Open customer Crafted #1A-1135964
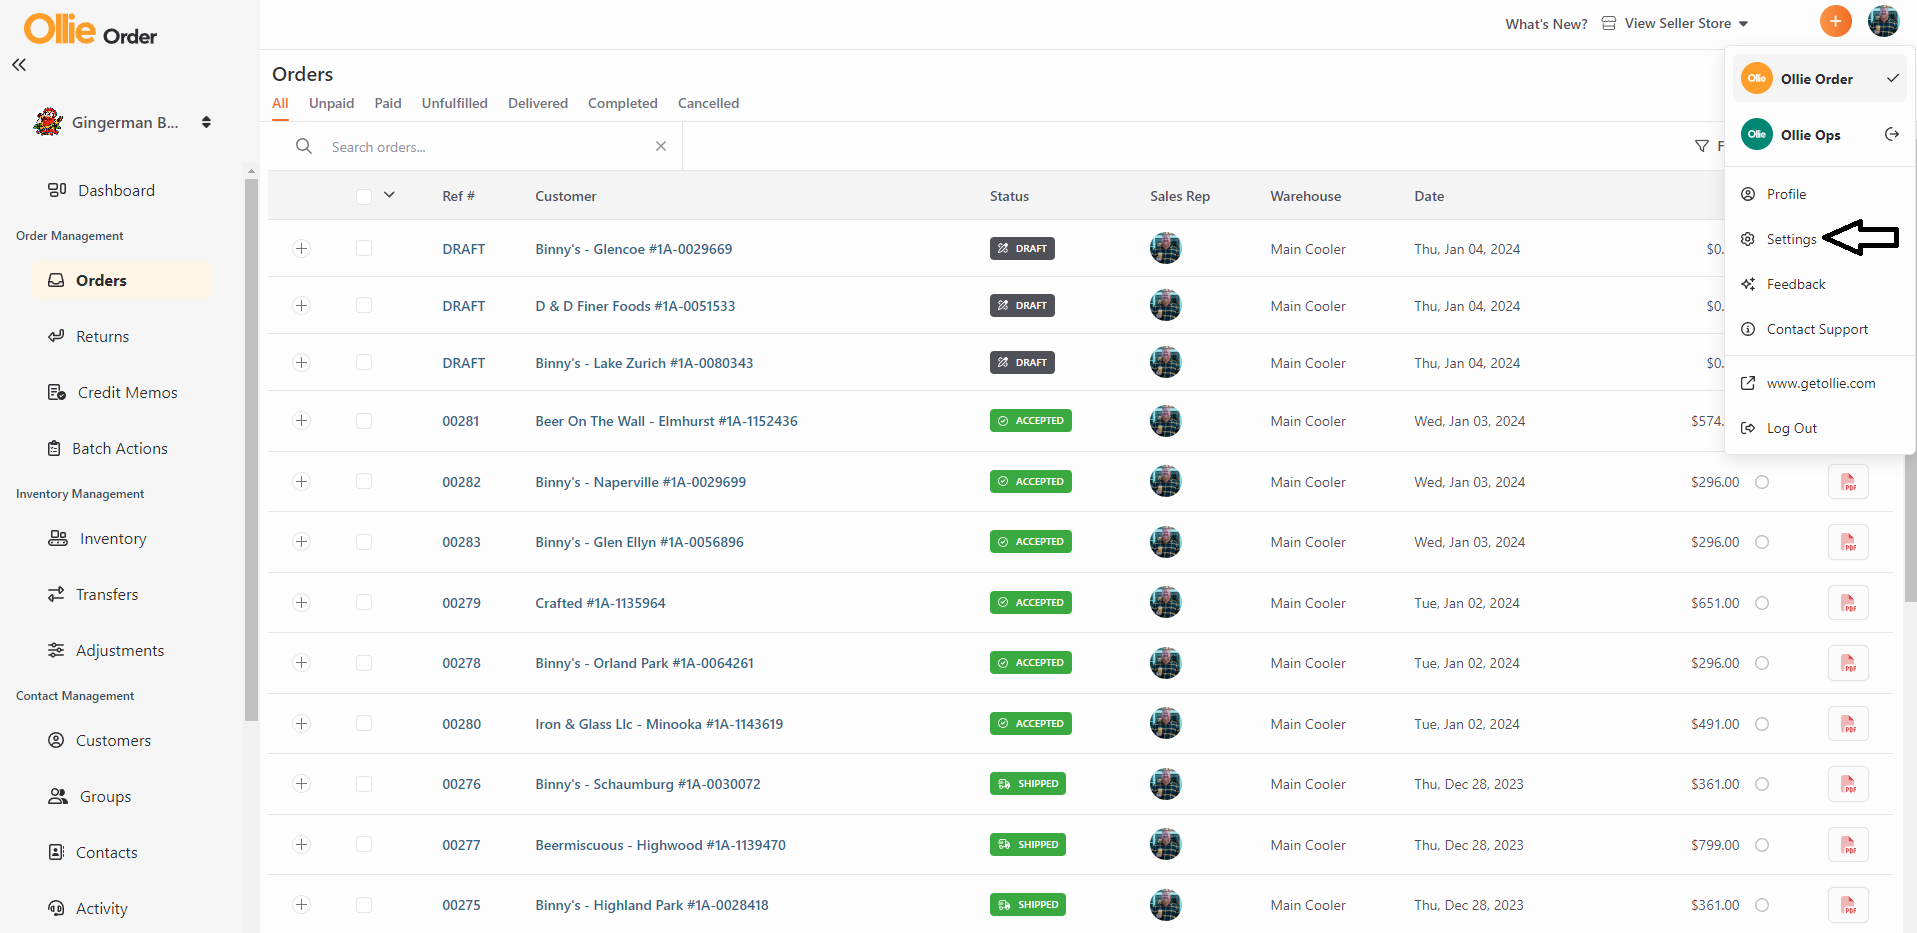The height and width of the screenshot is (933, 1917). pyautogui.click(x=600, y=603)
